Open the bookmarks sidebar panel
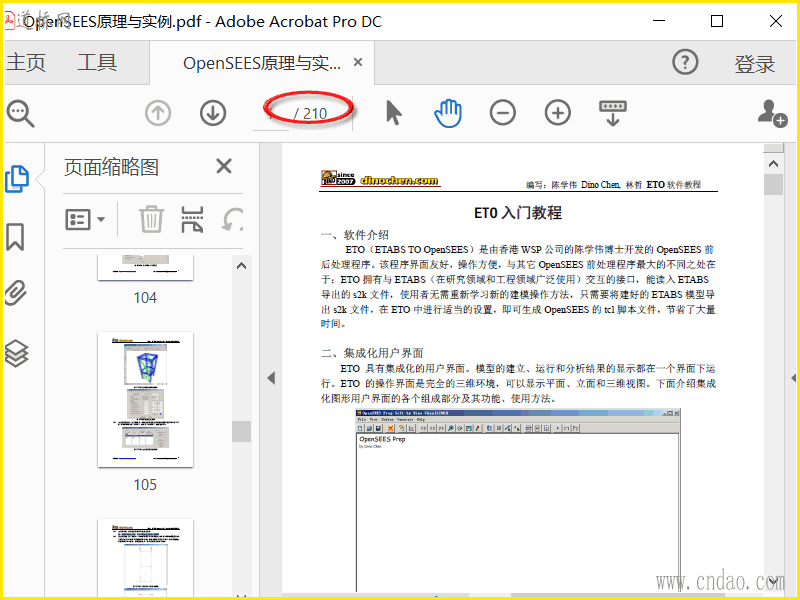This screenshot has height=600, width=800. 15,237
